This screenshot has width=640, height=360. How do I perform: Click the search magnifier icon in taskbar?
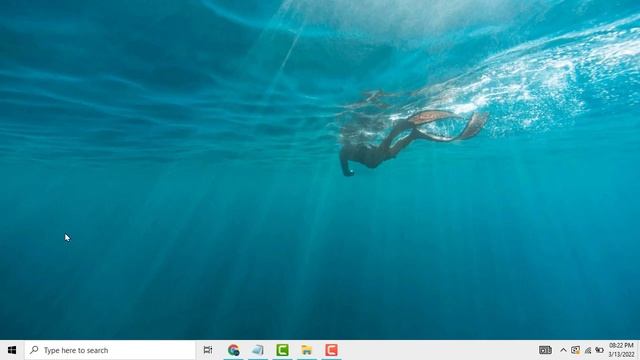click(34, 350)
